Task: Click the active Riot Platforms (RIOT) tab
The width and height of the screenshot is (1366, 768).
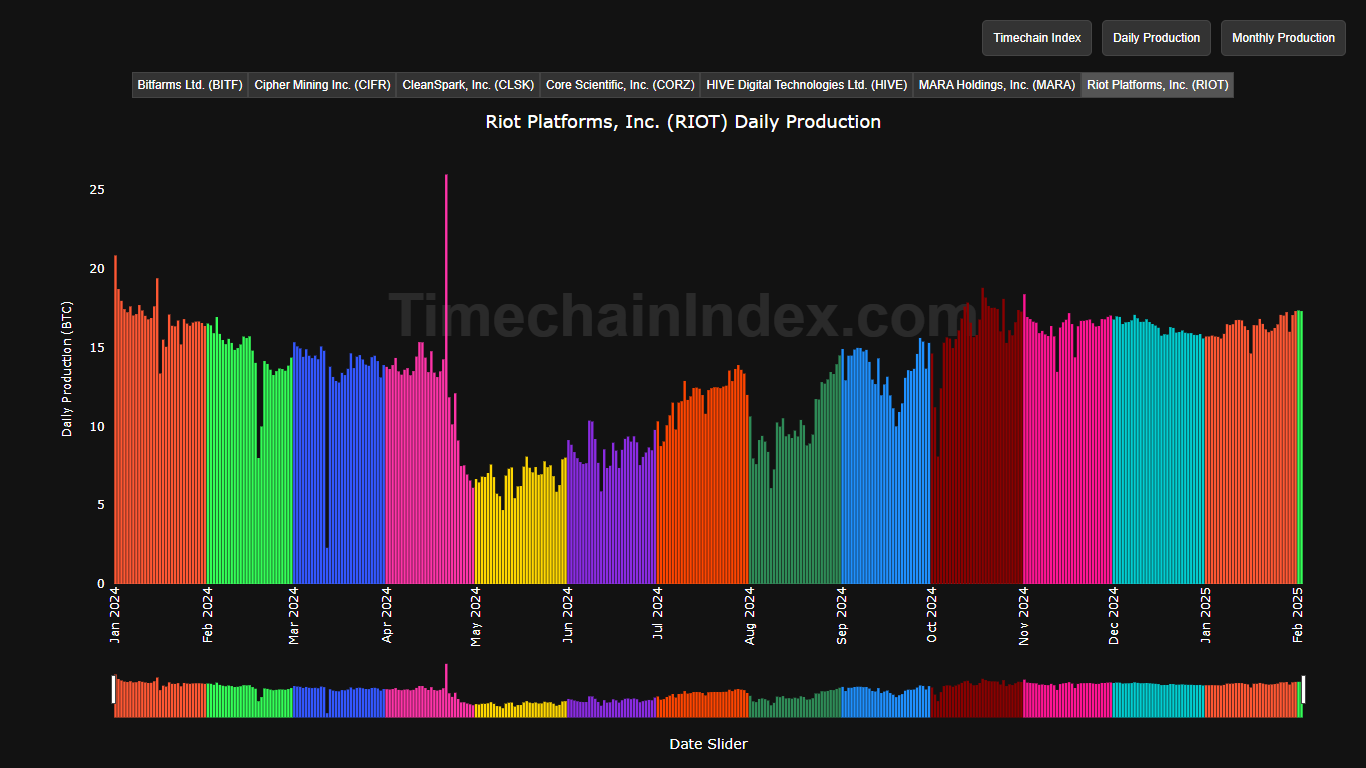Action: [1157, 84]
